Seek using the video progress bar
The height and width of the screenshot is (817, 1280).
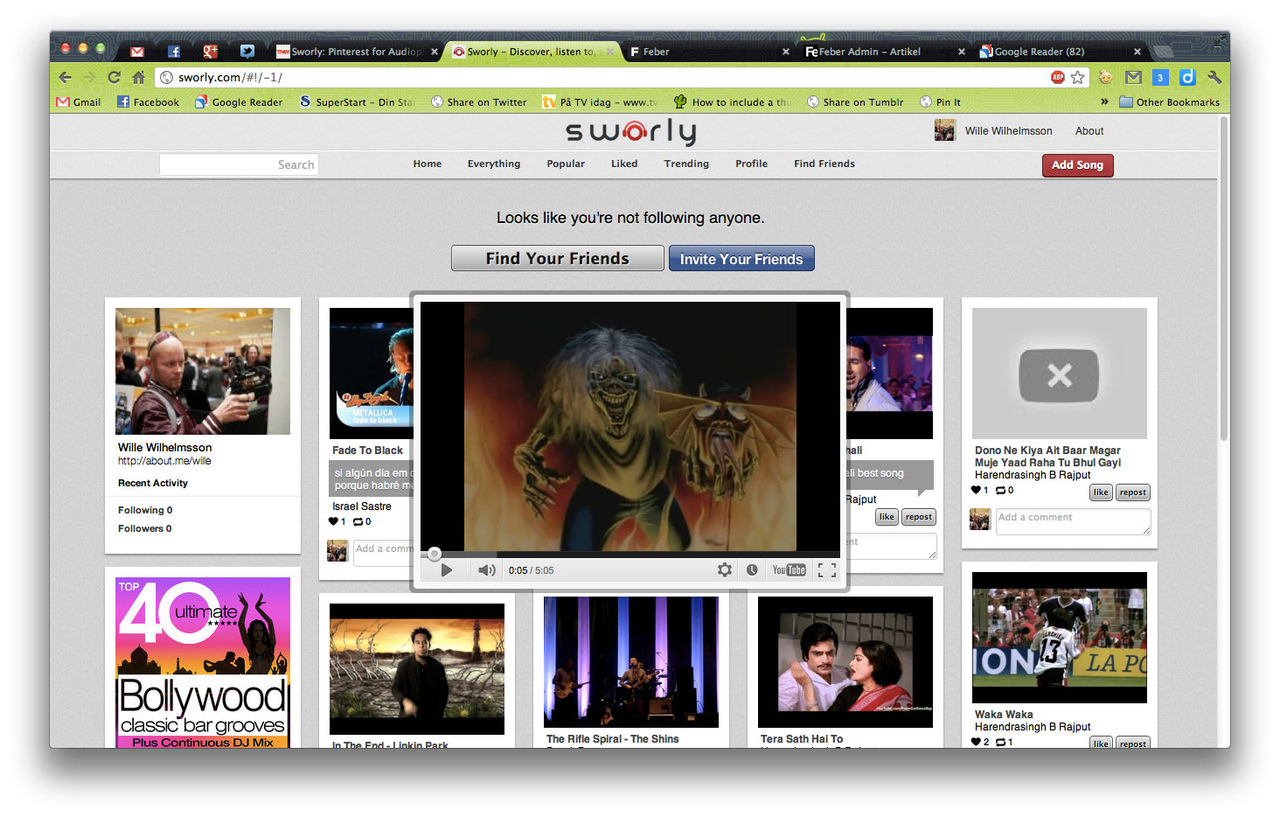[630, 553]
